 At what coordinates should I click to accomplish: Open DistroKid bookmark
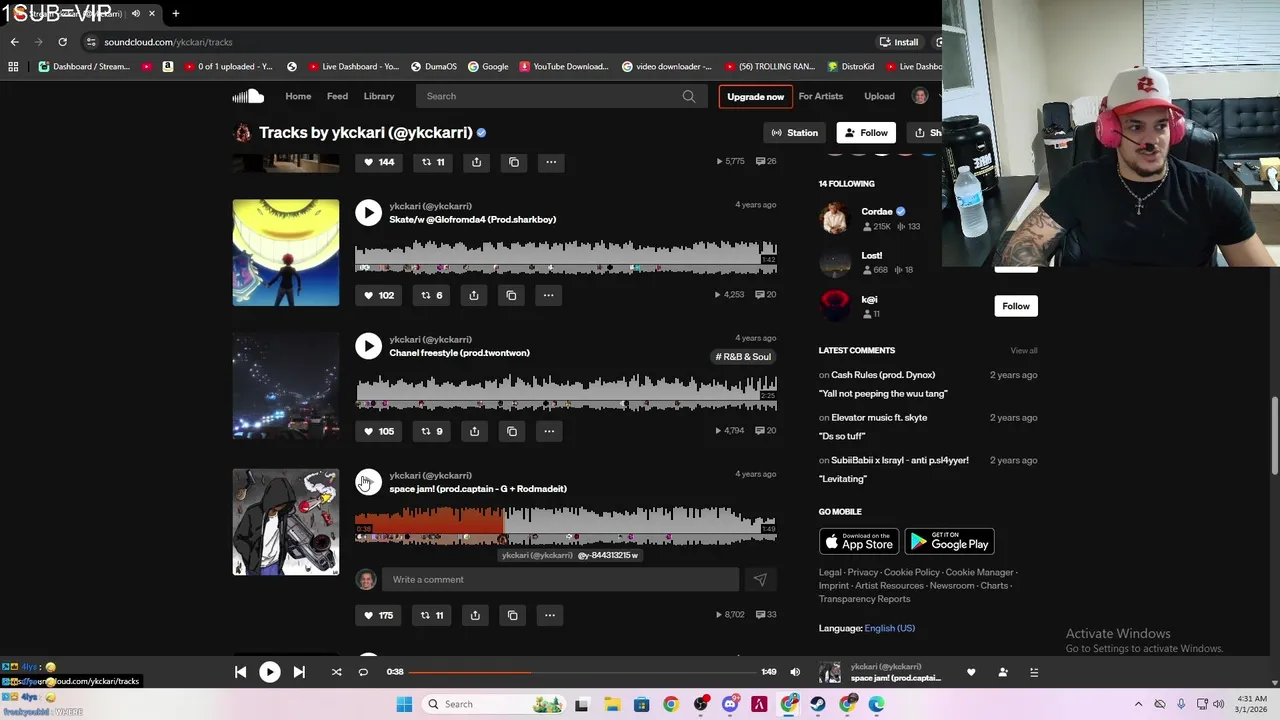[852, 67]
